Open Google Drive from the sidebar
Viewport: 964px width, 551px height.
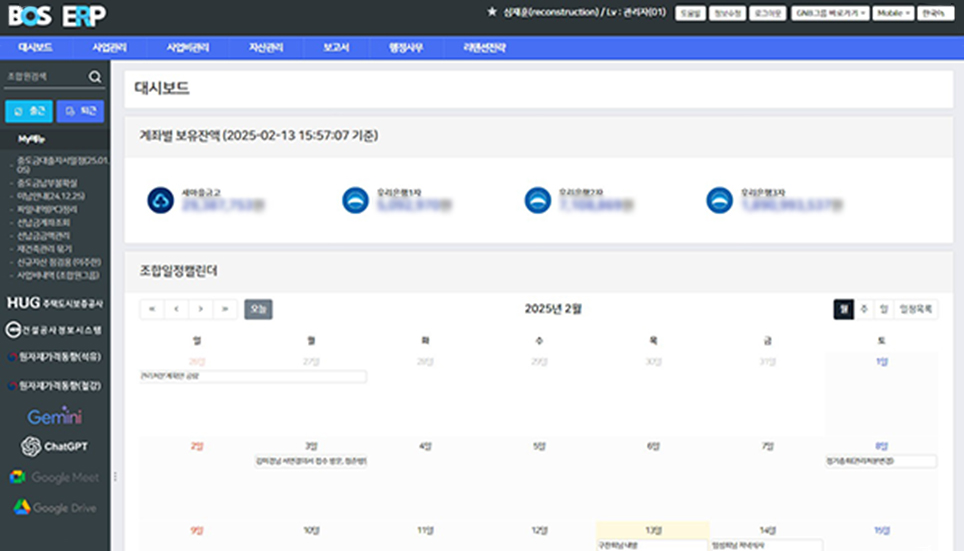pos(55,508)
